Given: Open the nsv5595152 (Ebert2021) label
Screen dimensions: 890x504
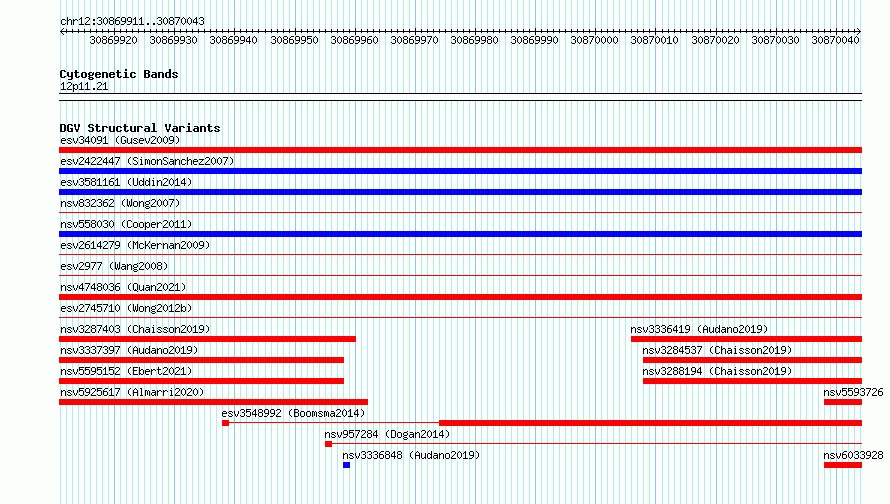Looking at the screenshot, I should pyautogui.click(x=126, y=371).
